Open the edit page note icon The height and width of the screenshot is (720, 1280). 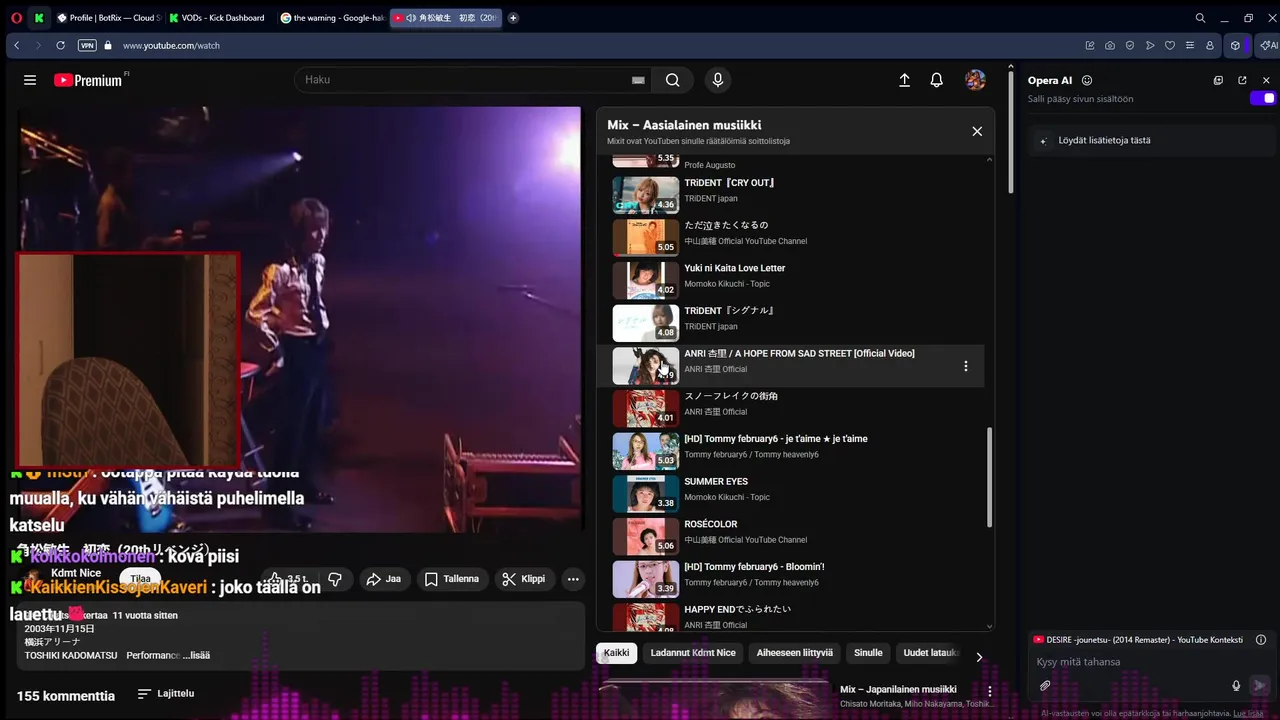pos(1090,45)
